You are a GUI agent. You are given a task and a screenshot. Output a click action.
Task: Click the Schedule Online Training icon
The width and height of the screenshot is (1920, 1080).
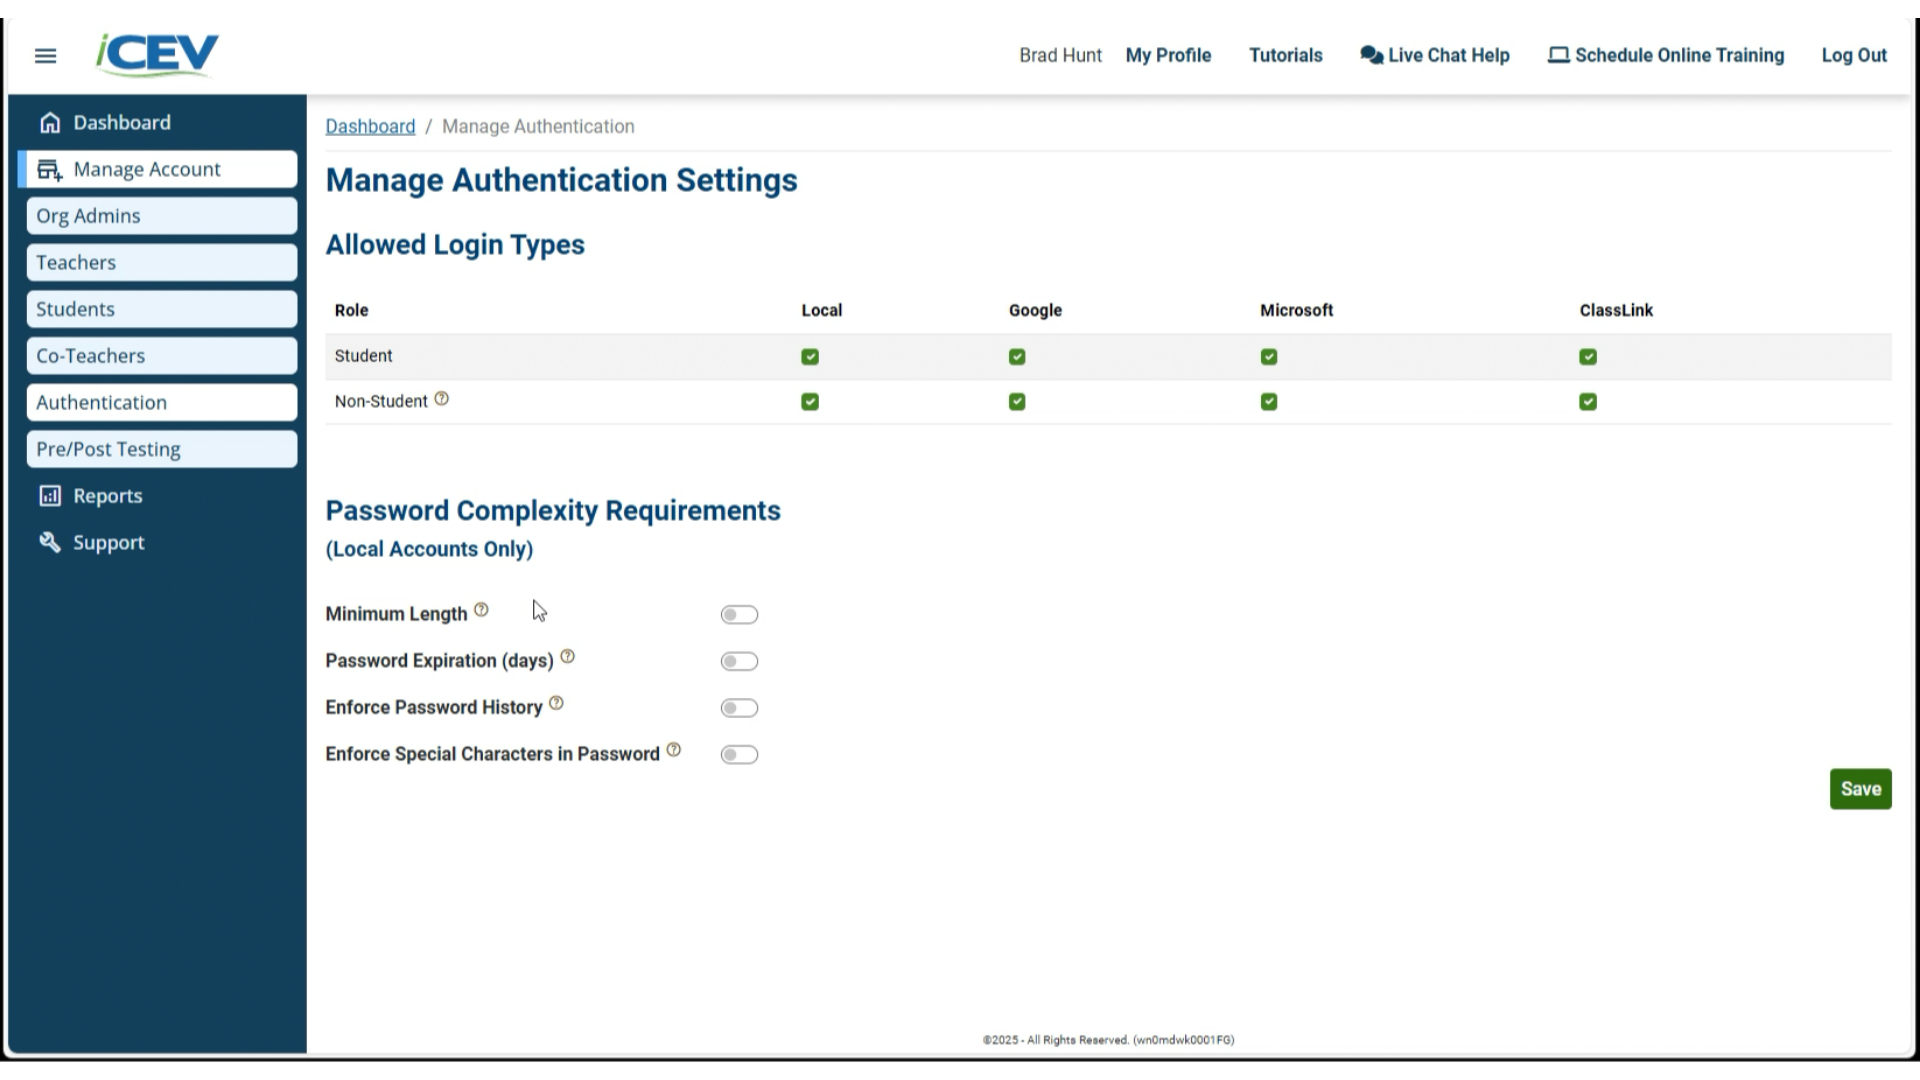(1559, 55)
